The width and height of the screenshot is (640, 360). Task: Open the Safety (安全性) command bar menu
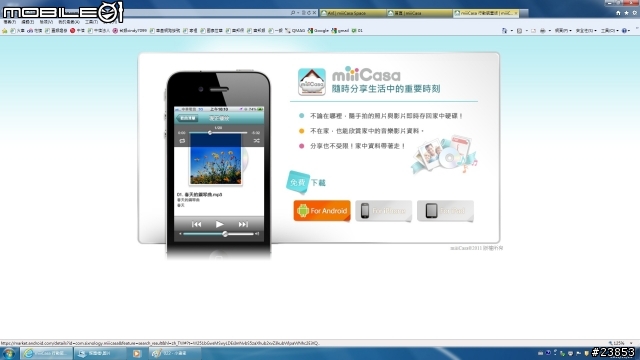coord(586,31)
